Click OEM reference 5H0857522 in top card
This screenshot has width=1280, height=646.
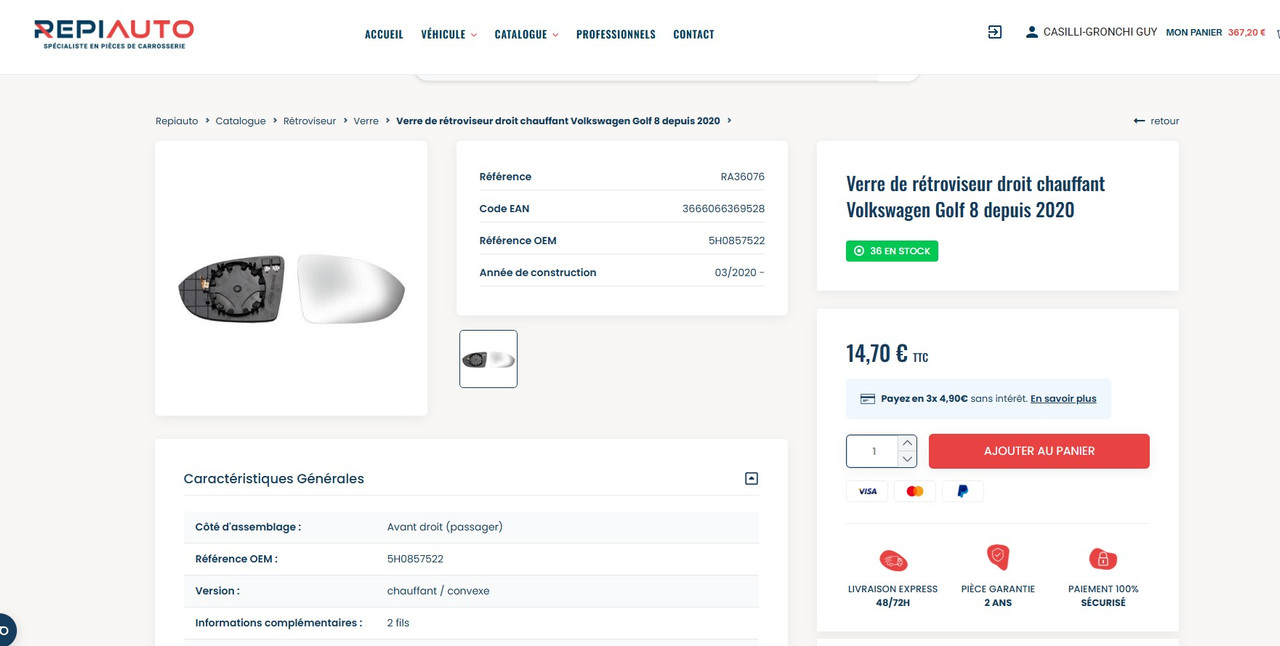(736, 241)
